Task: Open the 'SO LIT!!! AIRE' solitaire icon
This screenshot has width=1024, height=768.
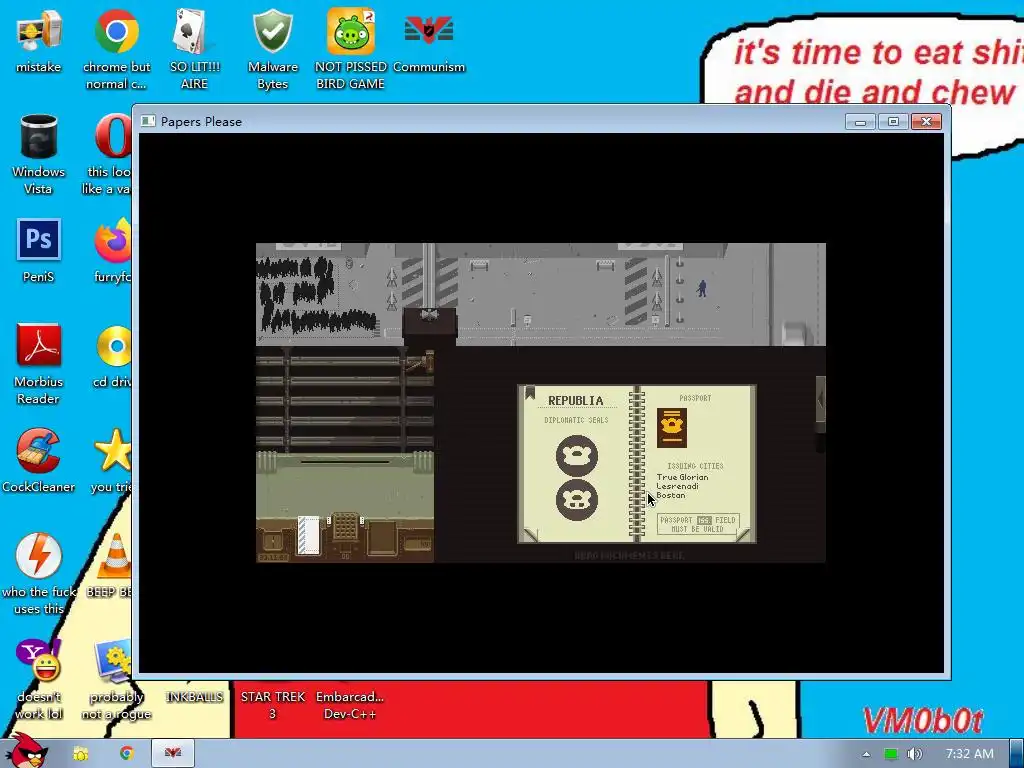Action: coord(194,49)
